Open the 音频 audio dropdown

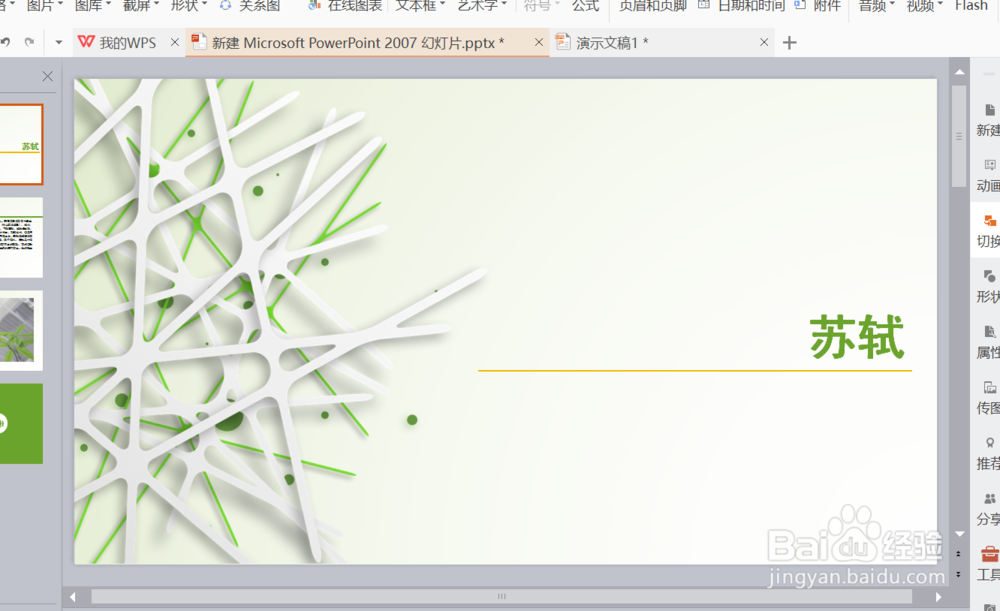(876, 6)
